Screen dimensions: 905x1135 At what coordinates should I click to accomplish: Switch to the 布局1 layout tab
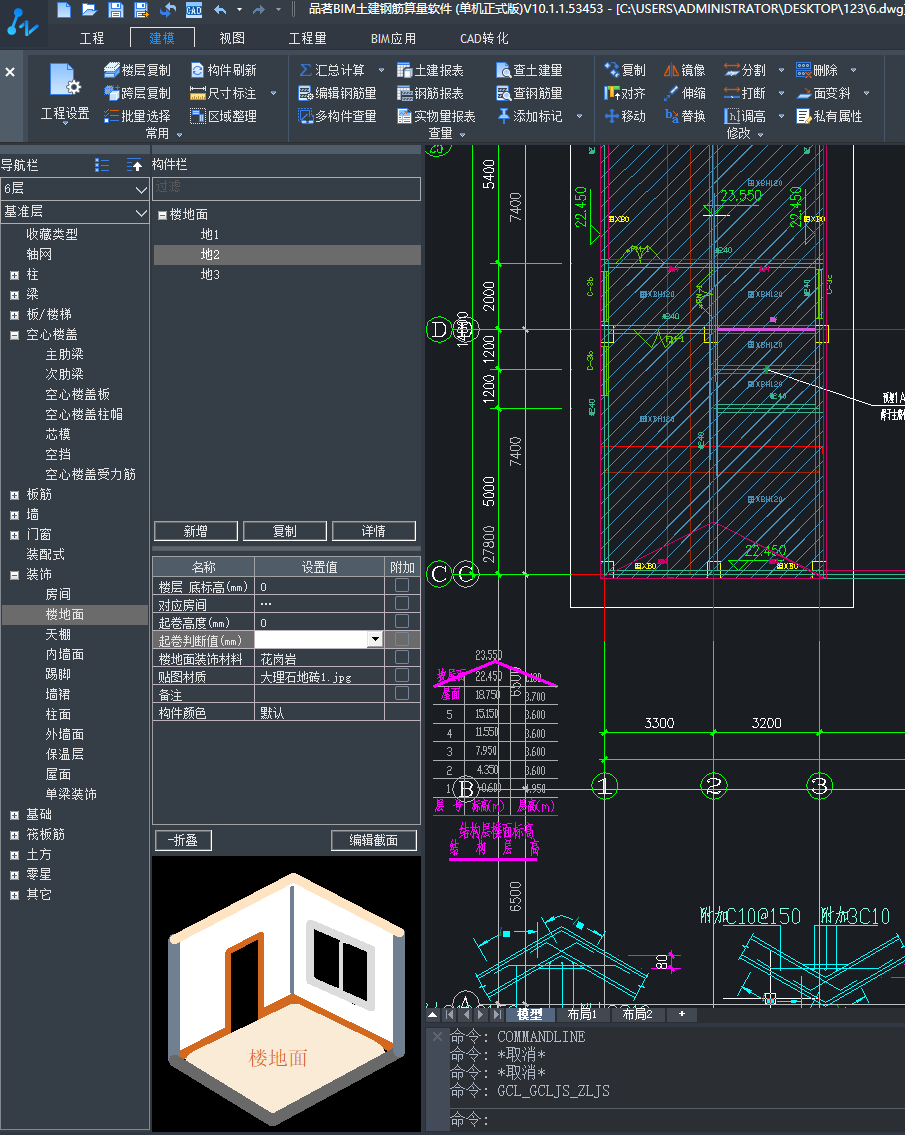pyautogui.click(x=582, y=1014)
